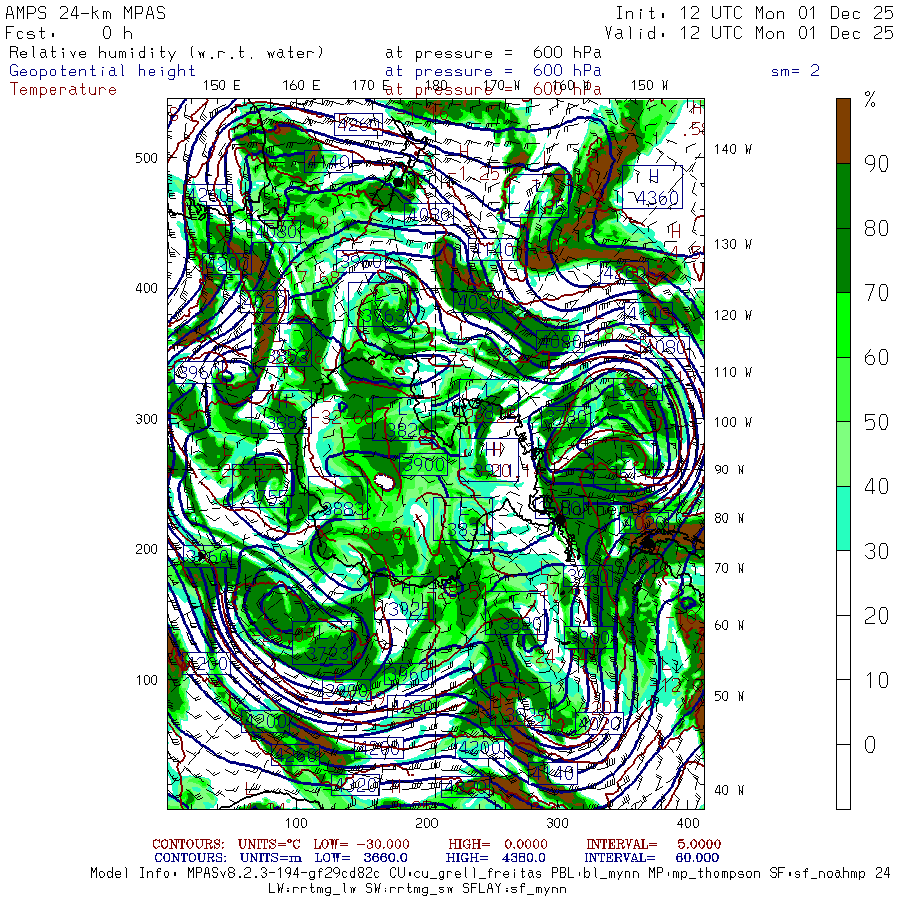
Task: Click the '150 E' longitude label
Action: [x=222, y=86]
